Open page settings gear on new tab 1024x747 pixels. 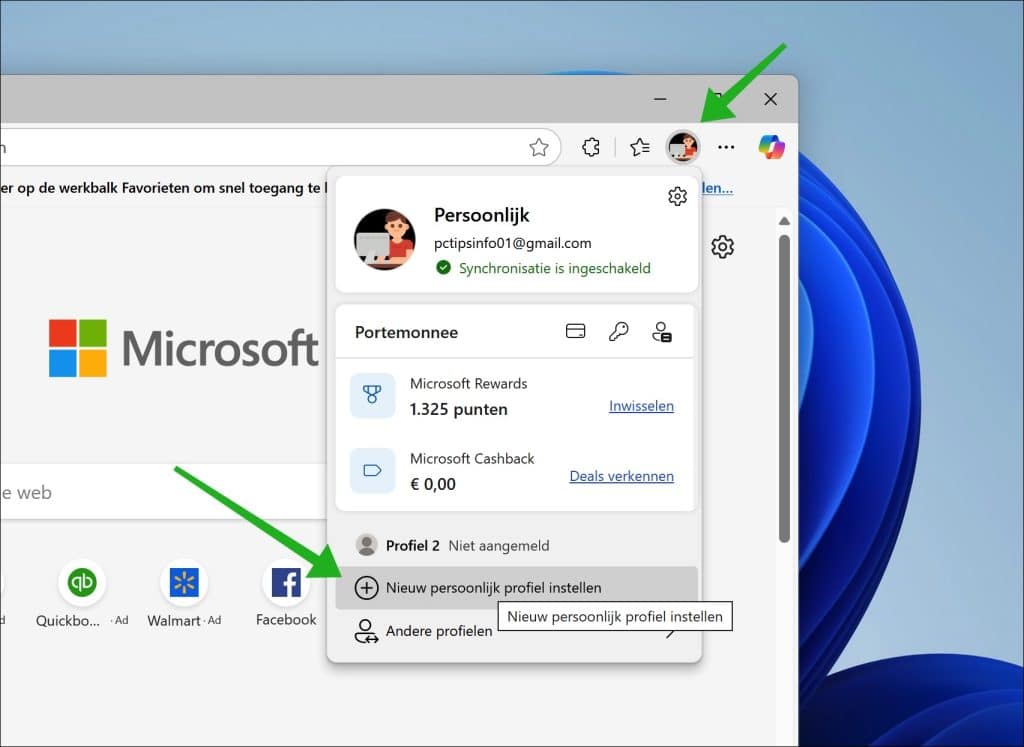[x=722, y=247]
